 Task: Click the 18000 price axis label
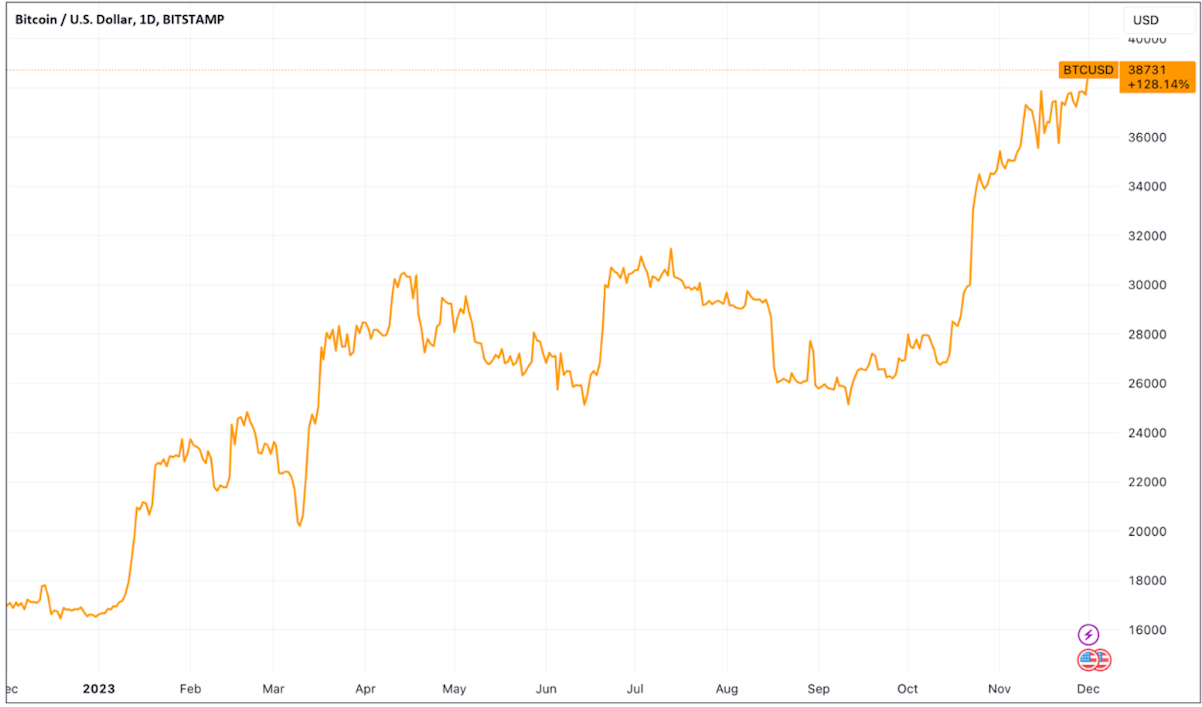click(x=1147, y=581)
